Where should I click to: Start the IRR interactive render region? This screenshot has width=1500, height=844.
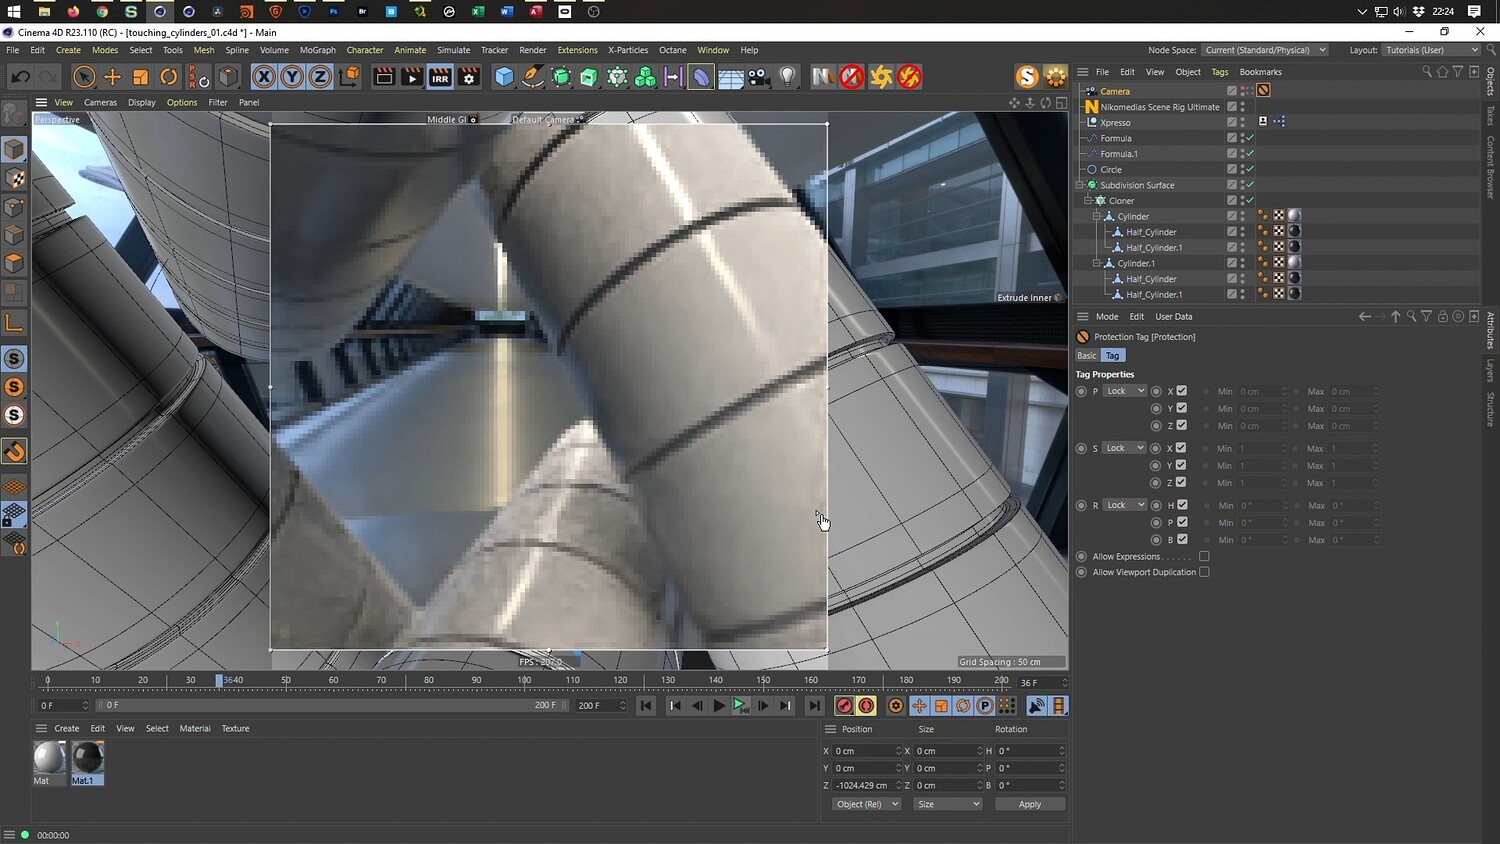(x=440, y=77)
